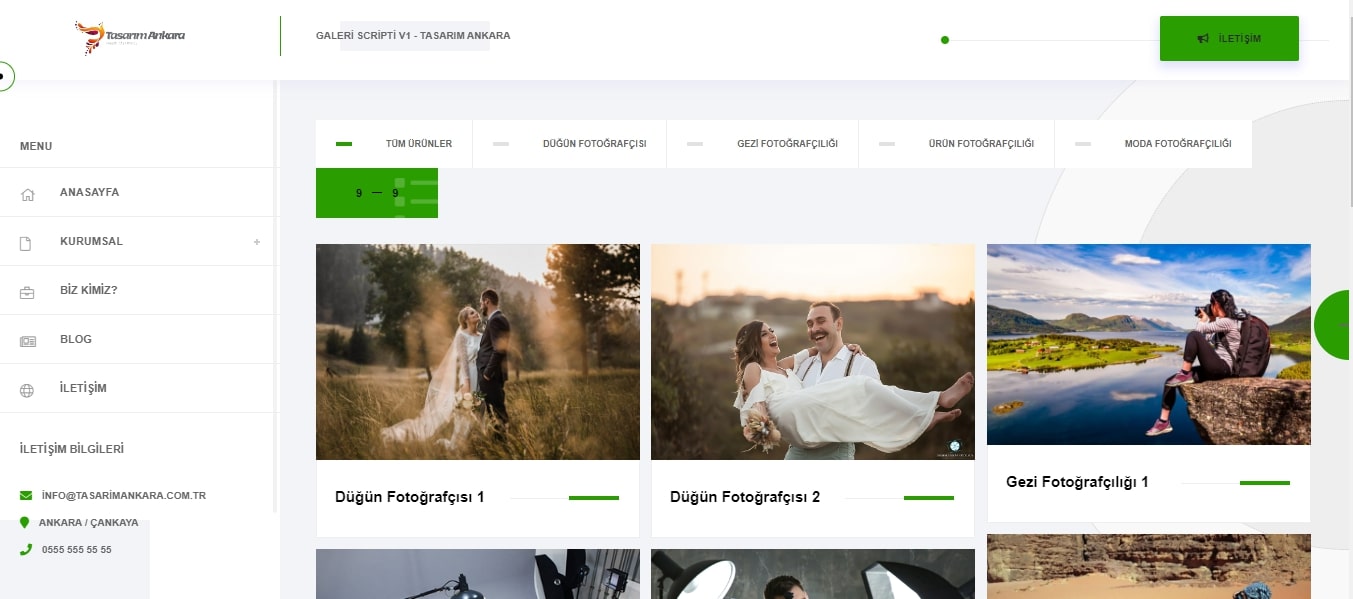The height and width of the screenshot is (599, 1353).
Task: Click the green dot on header progress line
Action: click(x=945, y=40)
